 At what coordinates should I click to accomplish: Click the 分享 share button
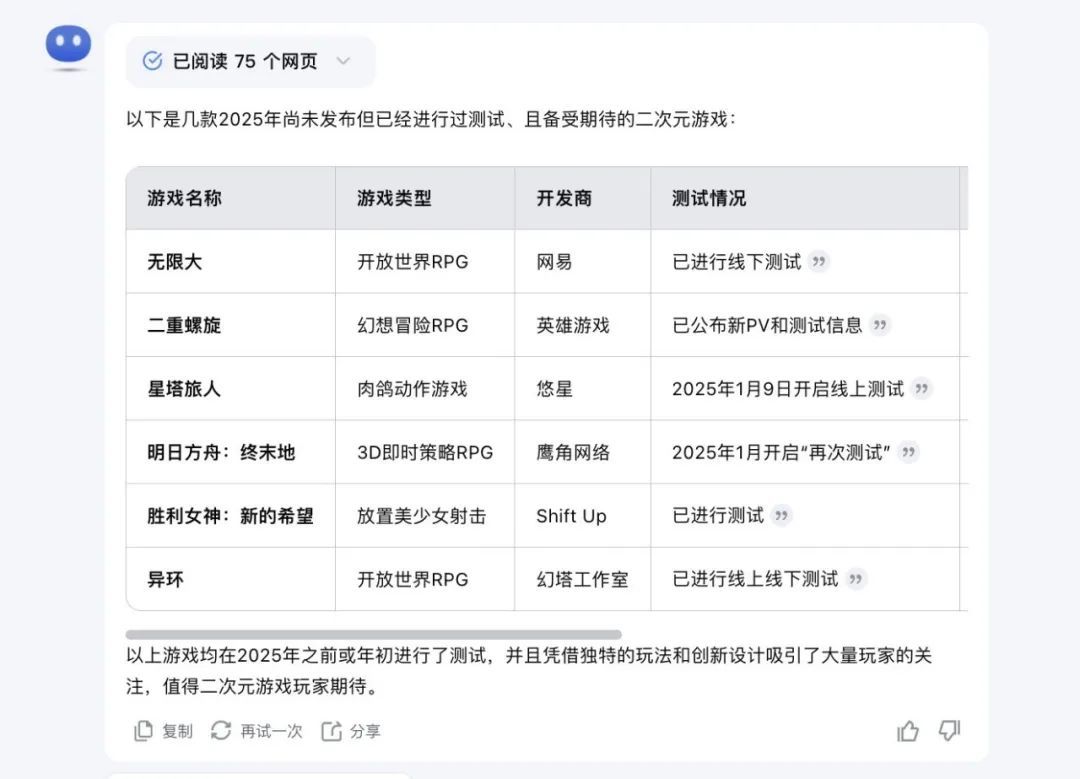(x=351, y=731)
